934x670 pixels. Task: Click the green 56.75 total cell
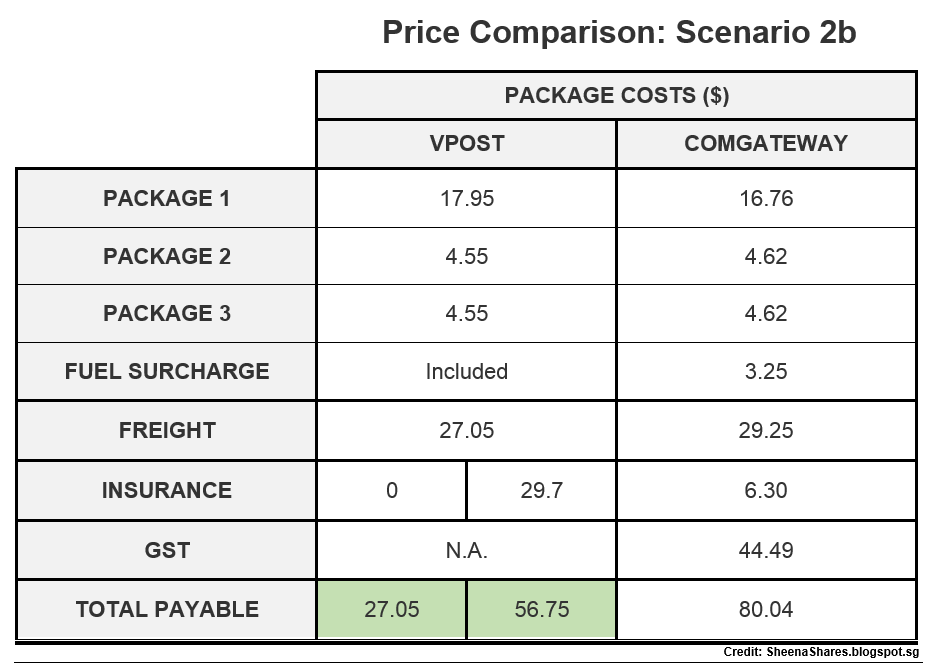[x=541, y=609]
